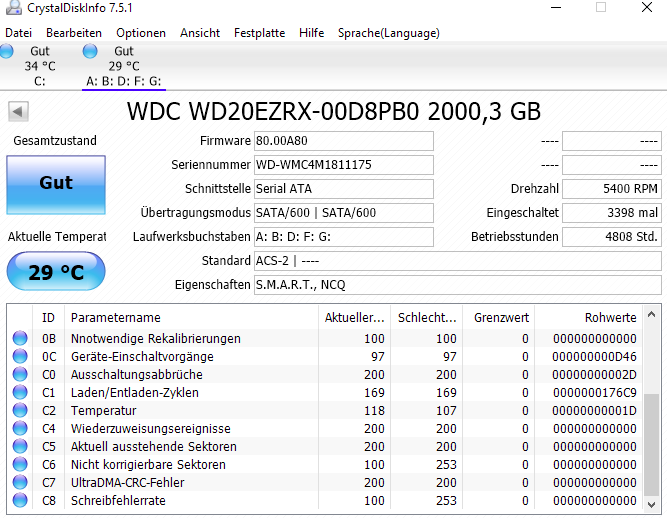The height and width of the screenshot is (518, 667).
Task: Click status orb for Schreibfehlerrate row
Action: [20, 500]
